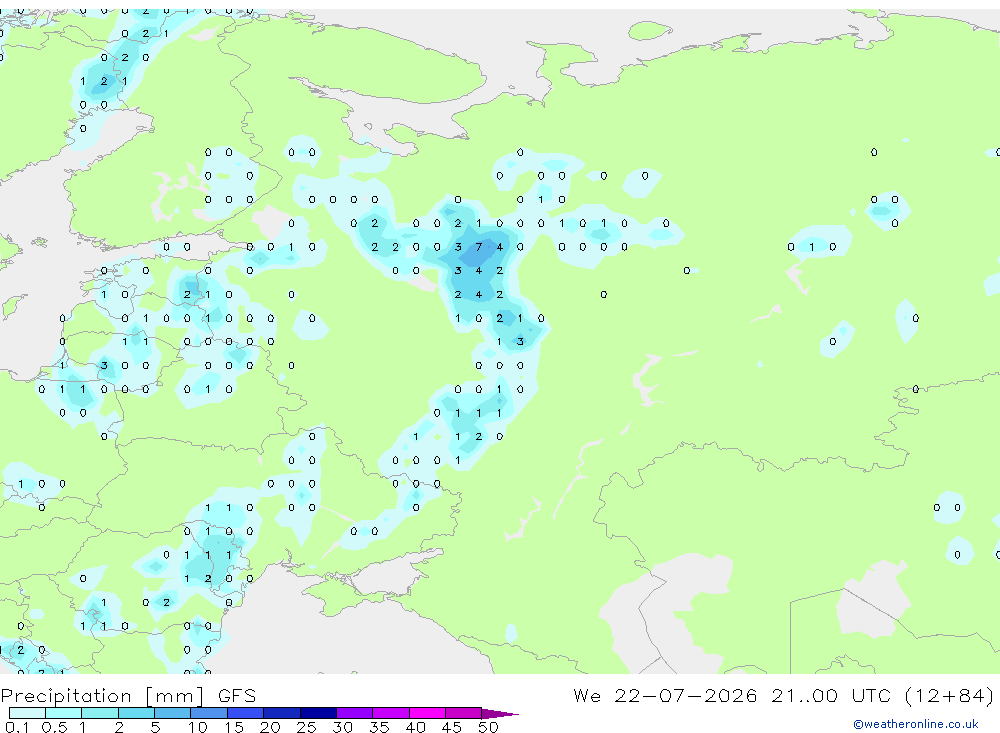Click the 30–35 mm purple swatch

(355, 713)
